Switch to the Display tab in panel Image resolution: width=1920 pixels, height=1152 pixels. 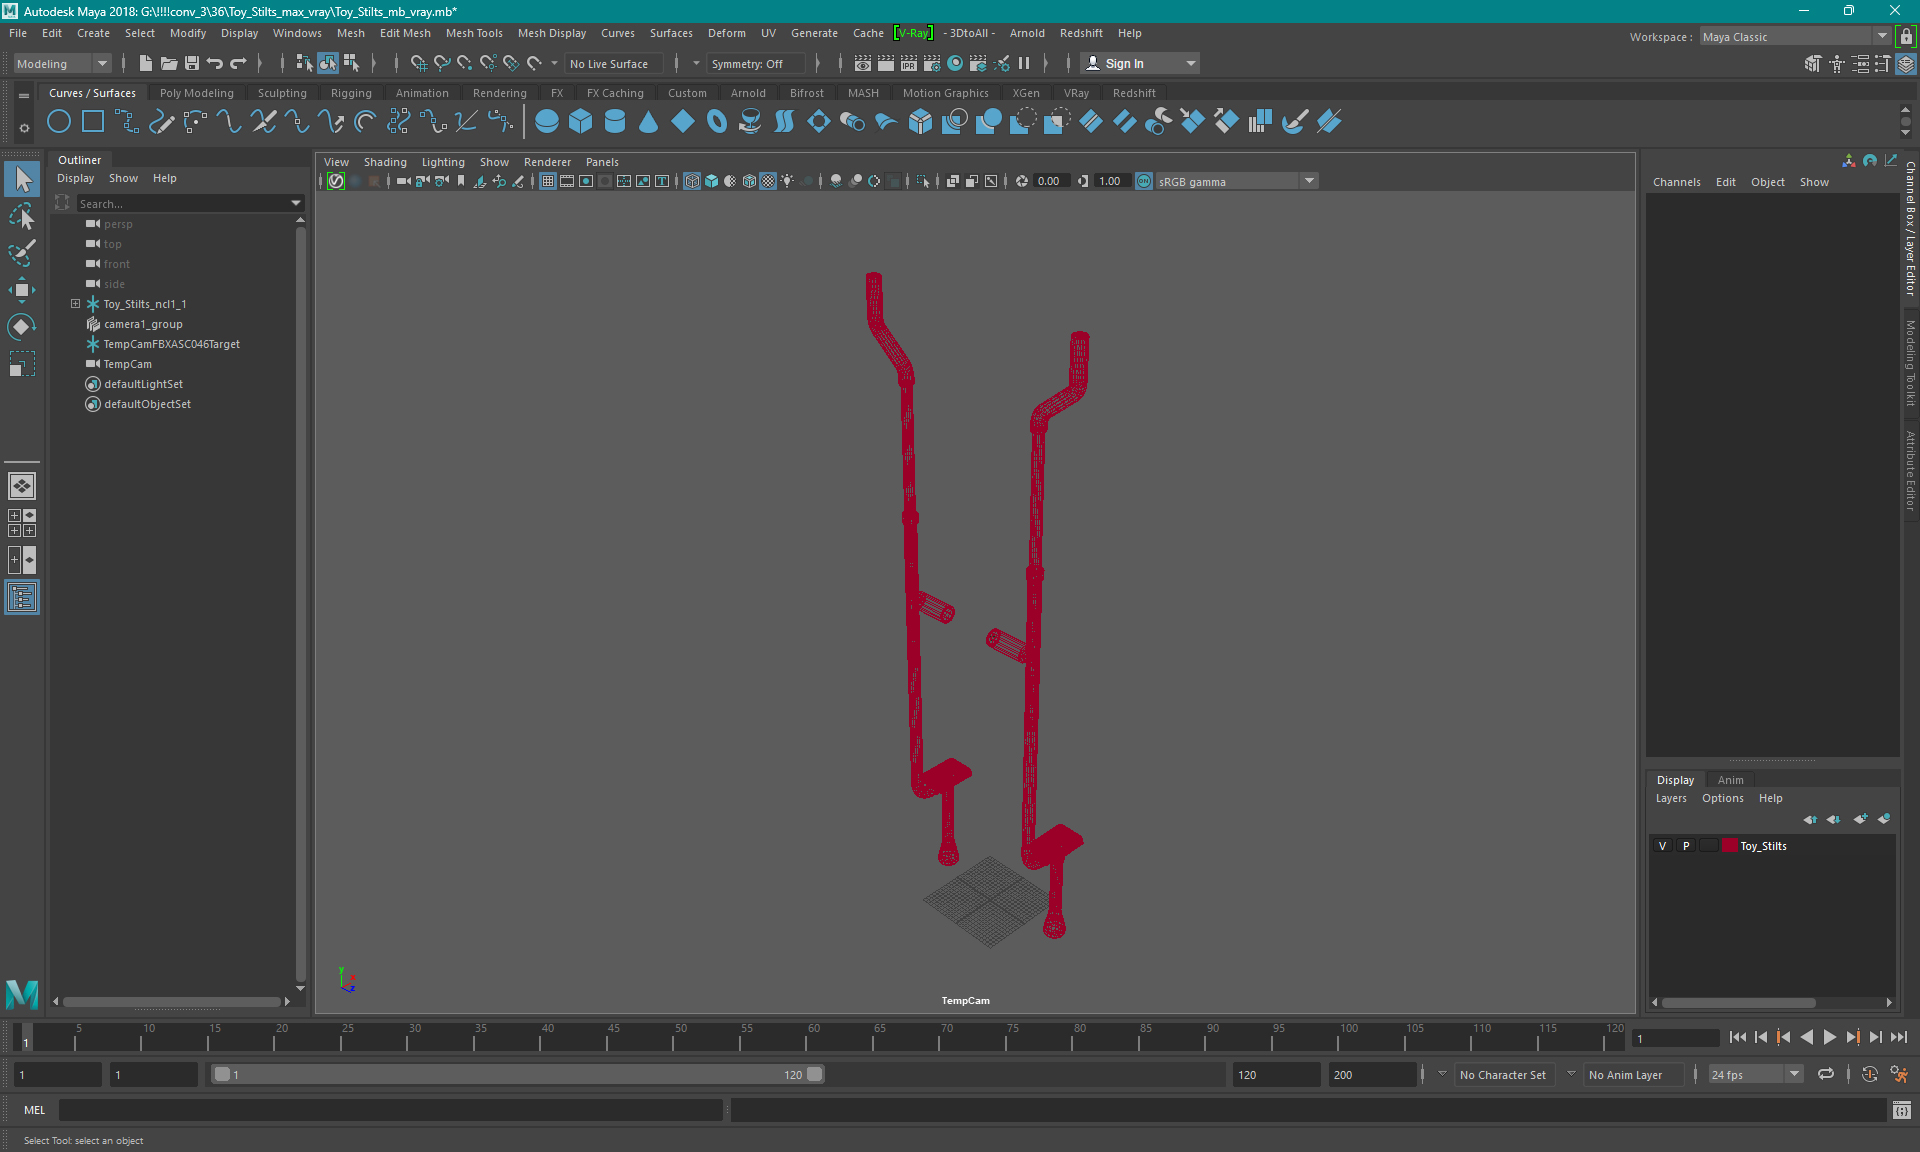click(1675, 779)
